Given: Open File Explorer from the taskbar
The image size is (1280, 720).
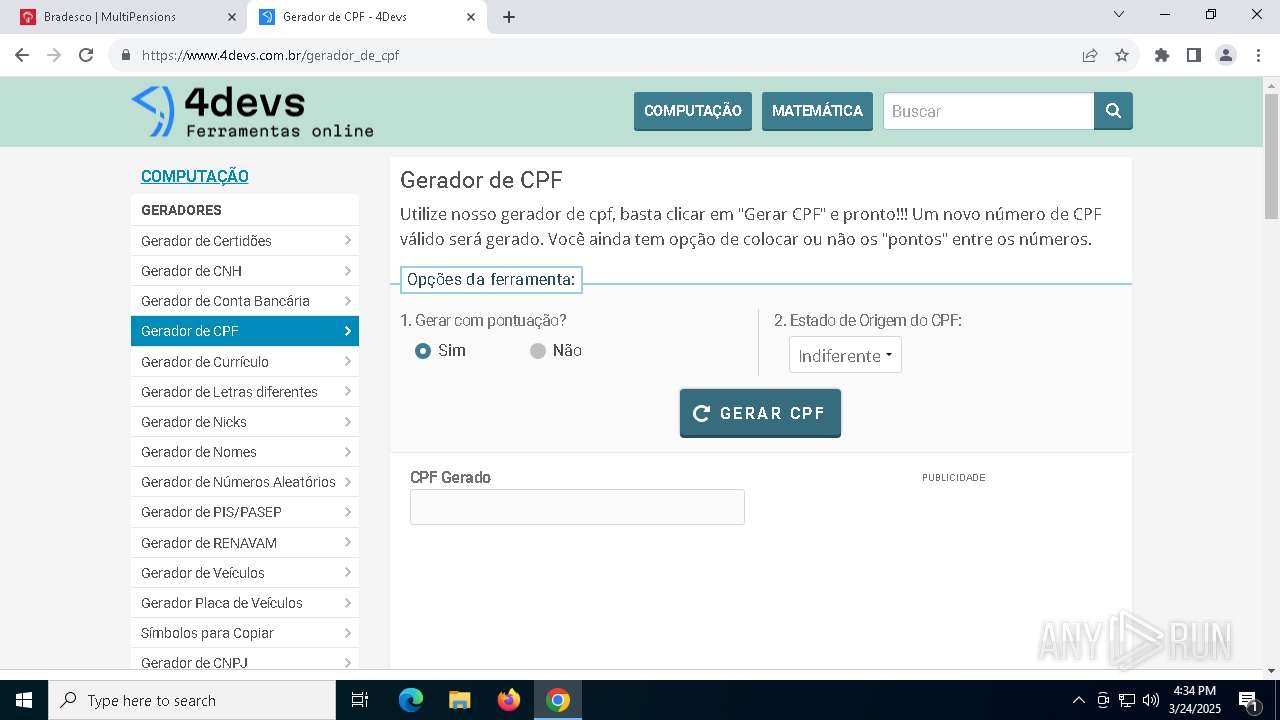Looking at the screenshot, I should (459, 700).
